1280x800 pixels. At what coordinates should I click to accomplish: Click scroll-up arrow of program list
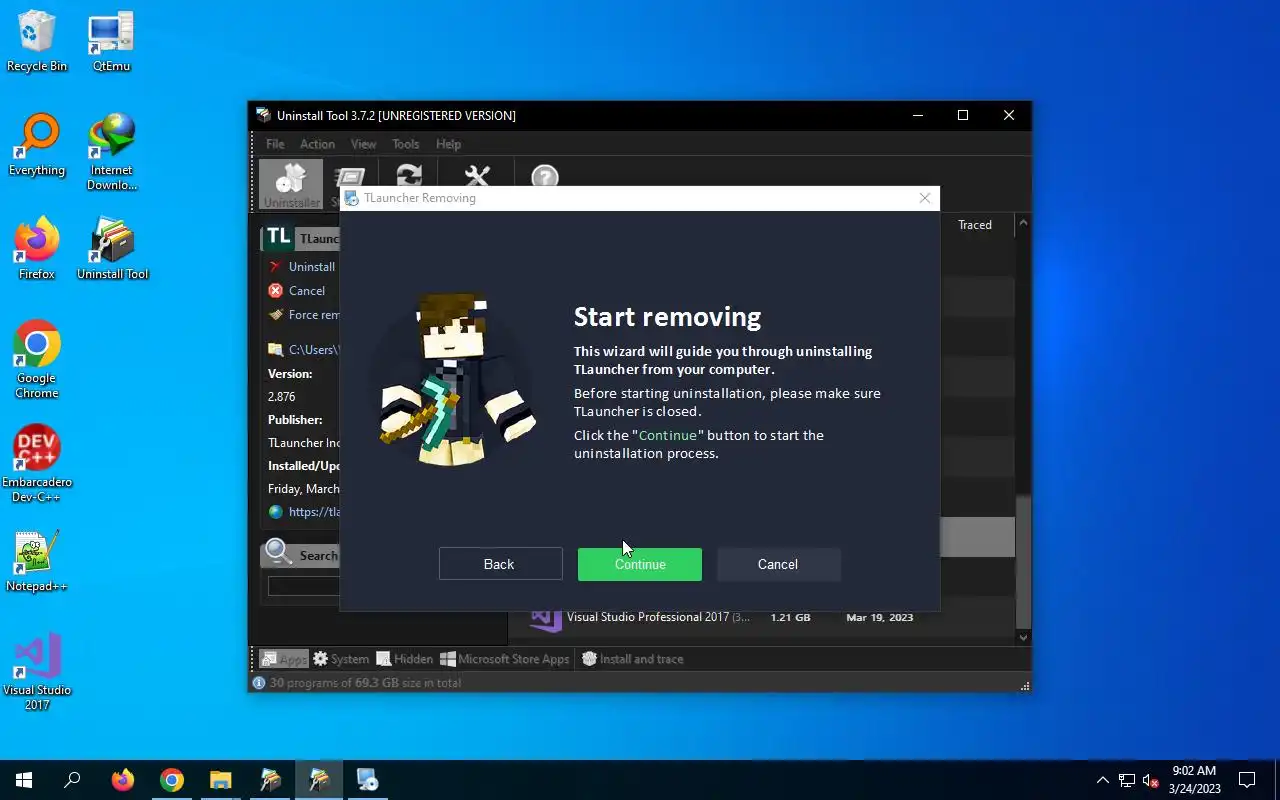click(1023, 224)
